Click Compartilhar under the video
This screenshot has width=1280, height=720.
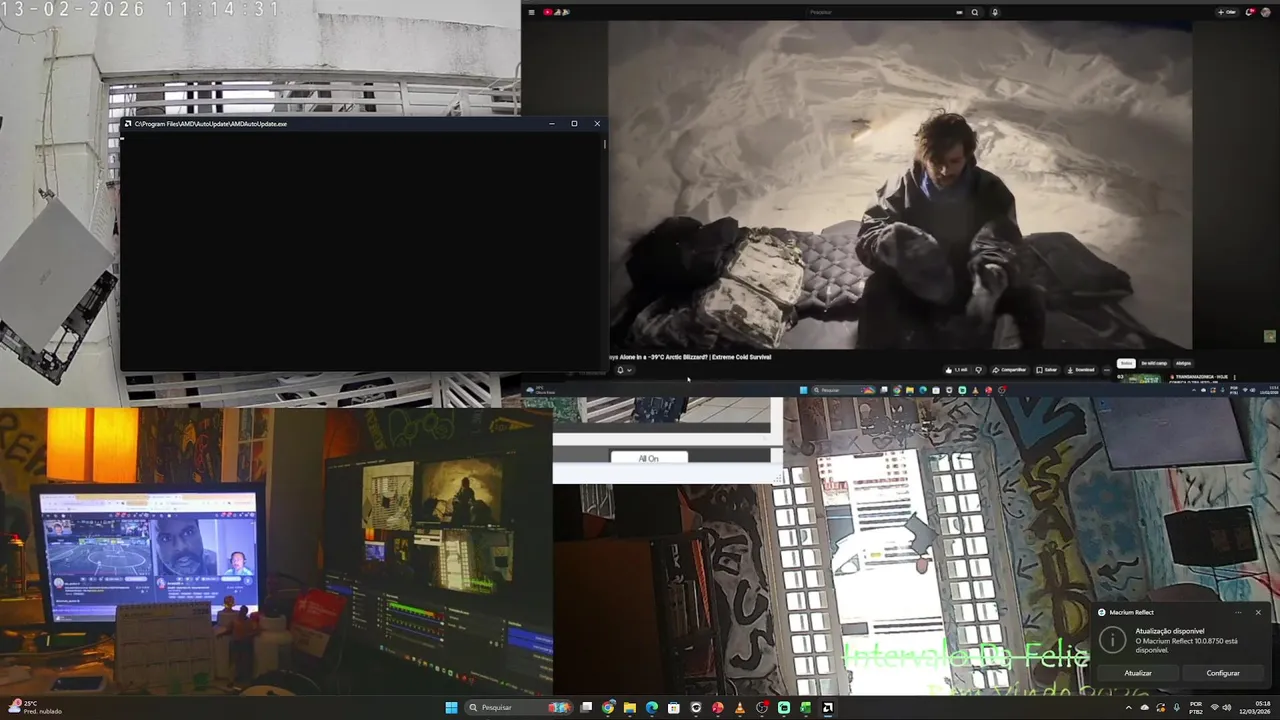point(1010,370)
